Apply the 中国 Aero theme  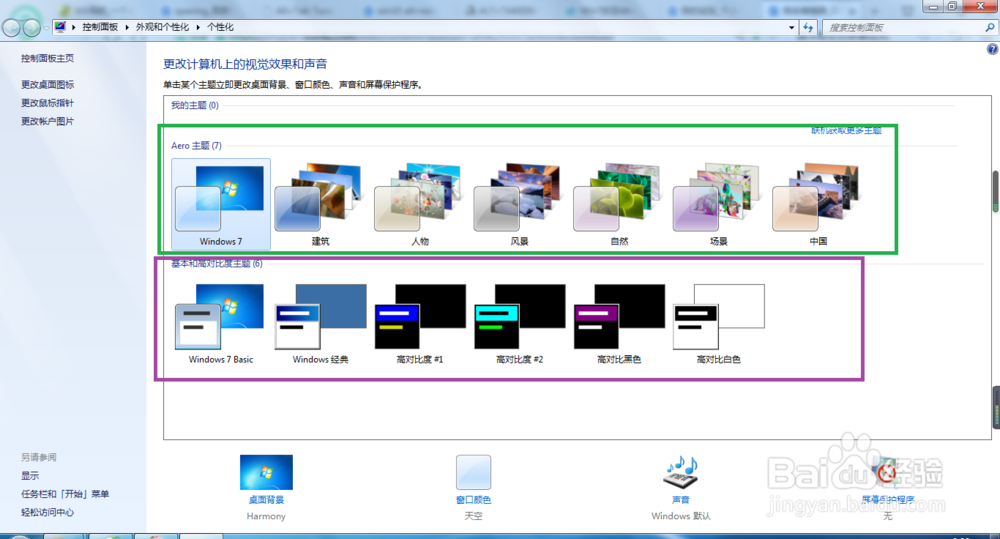click(x=818, y=204)
